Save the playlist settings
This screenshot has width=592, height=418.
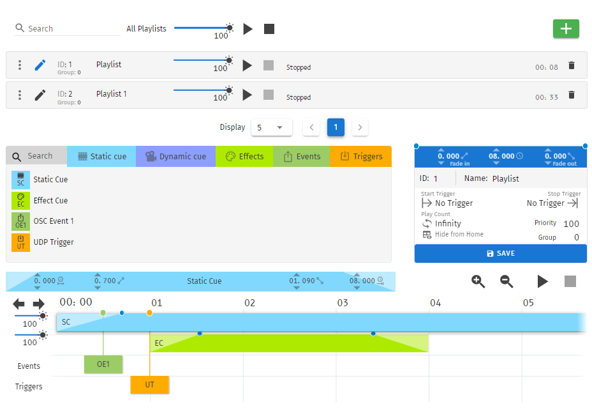tap(501, 253)
